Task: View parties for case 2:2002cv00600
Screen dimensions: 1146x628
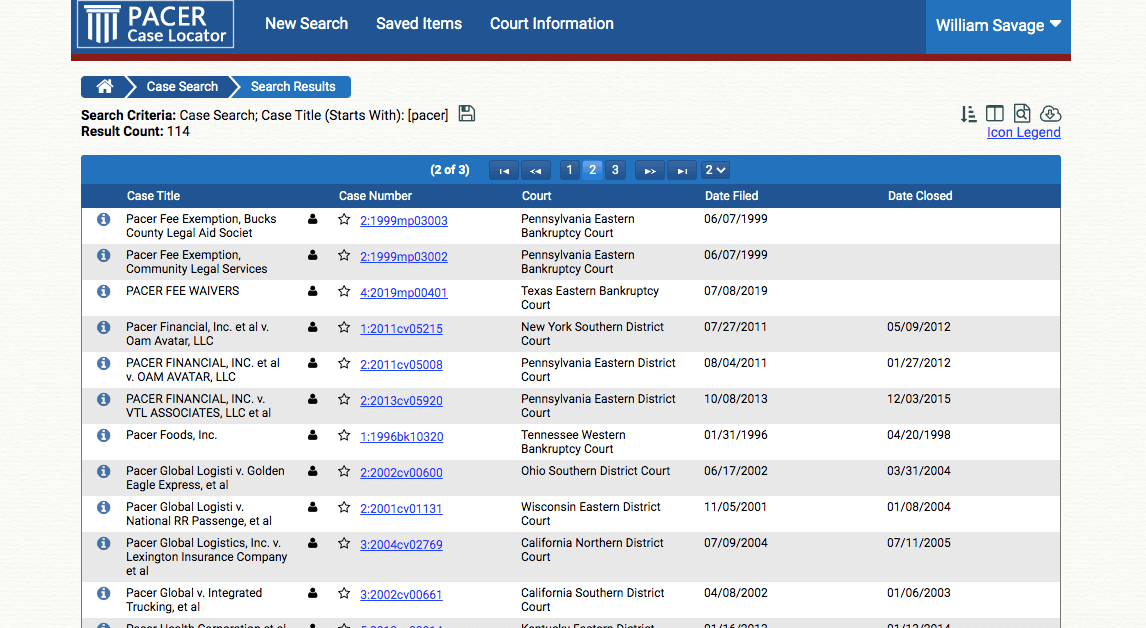Action: coord(313,471)
